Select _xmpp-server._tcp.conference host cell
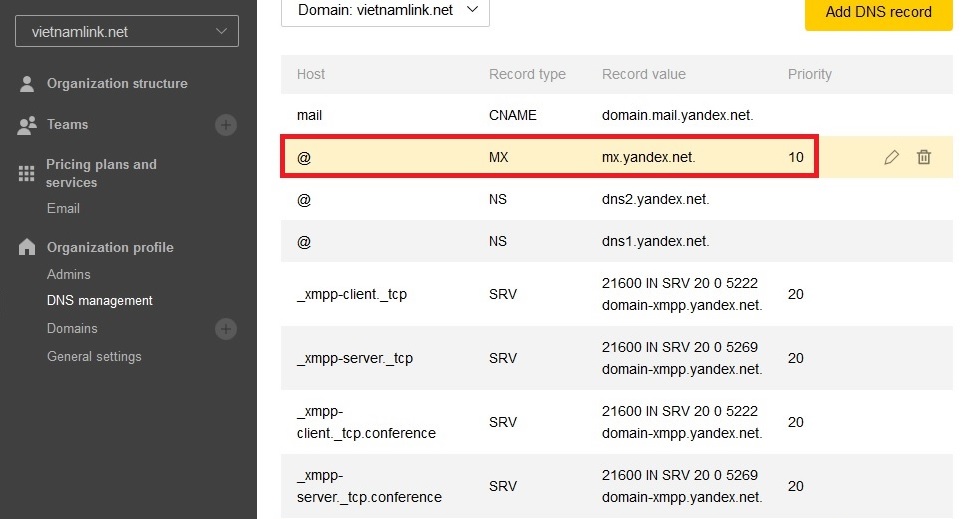969x519 pixels. tap(369, 486)
